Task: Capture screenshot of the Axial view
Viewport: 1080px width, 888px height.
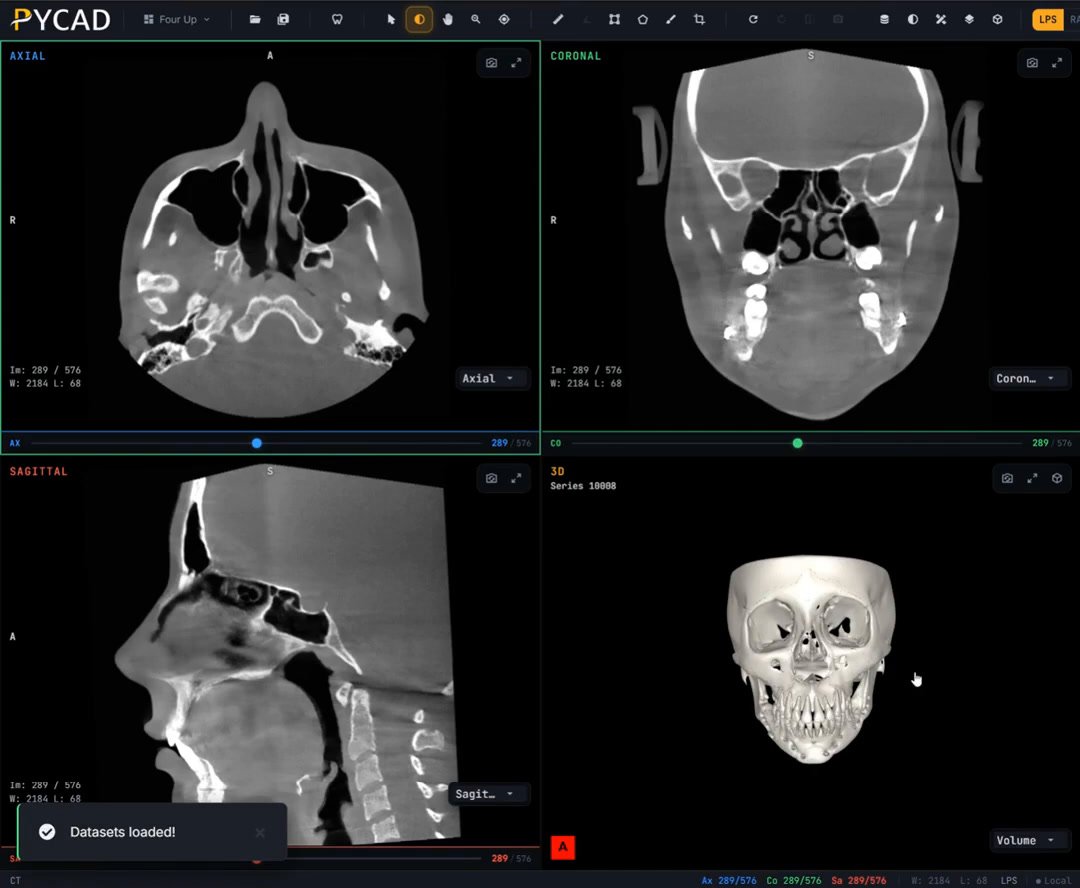Action: (x=491, y=63)
